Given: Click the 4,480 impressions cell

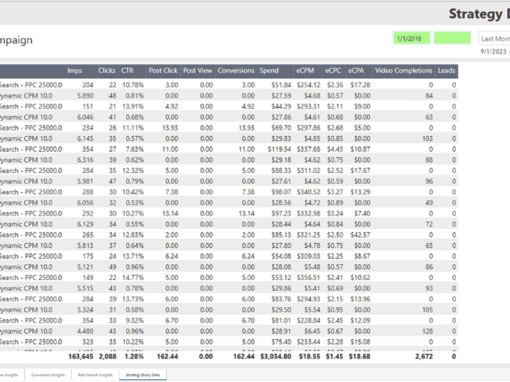Looking at the screenshot, I should click(x=85, y=331).
